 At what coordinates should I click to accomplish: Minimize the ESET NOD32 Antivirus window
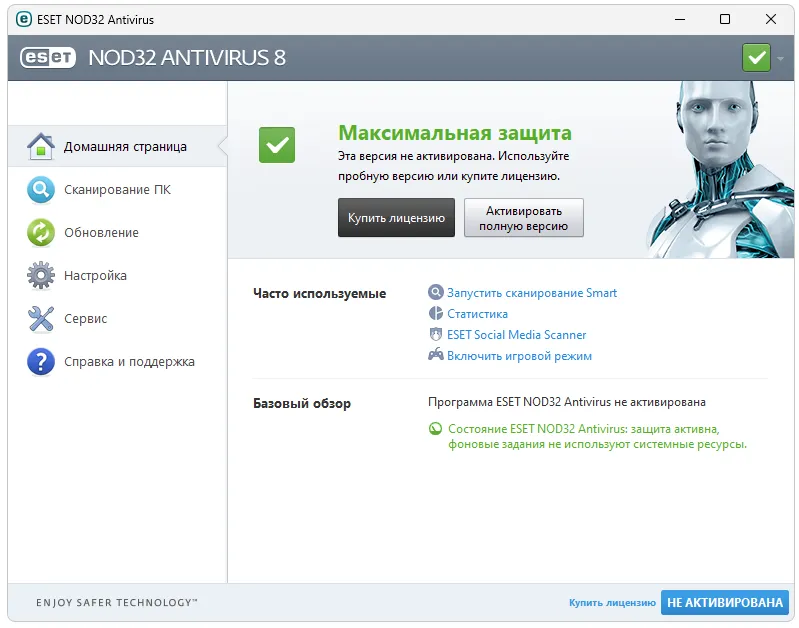pos(680,19)
